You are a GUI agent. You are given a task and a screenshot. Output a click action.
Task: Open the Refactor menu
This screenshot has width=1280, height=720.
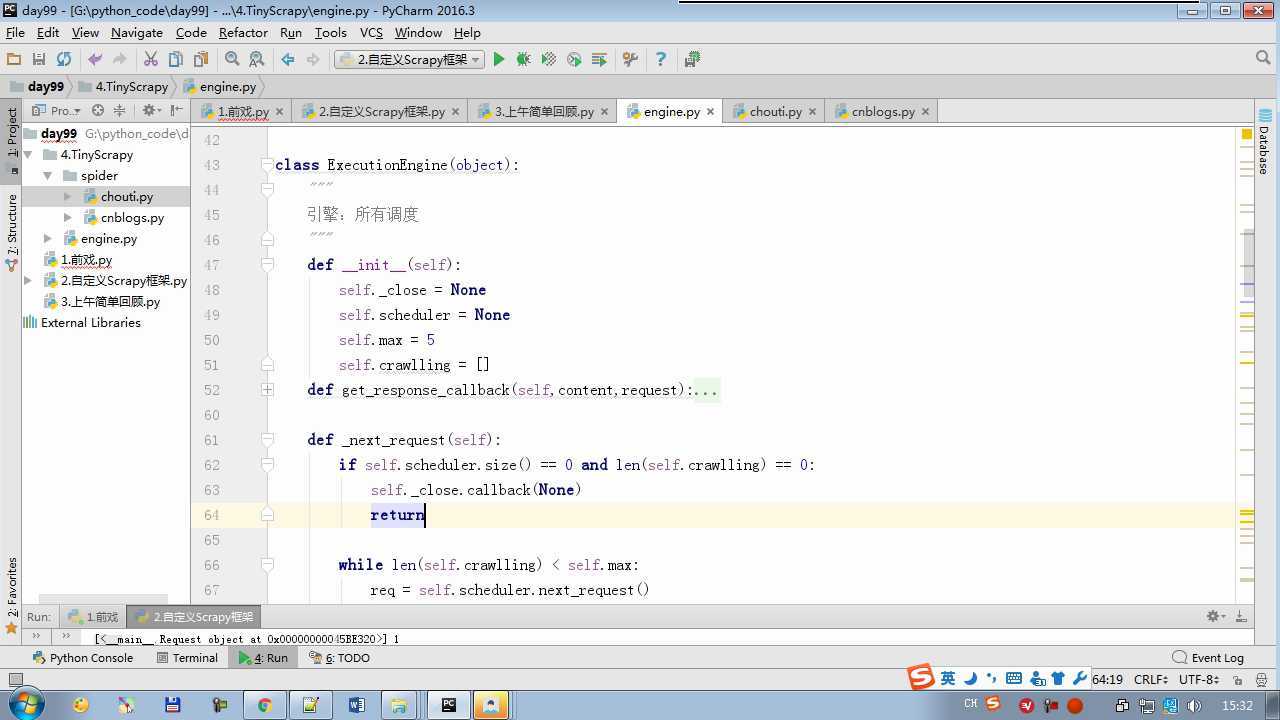point(243,32)
